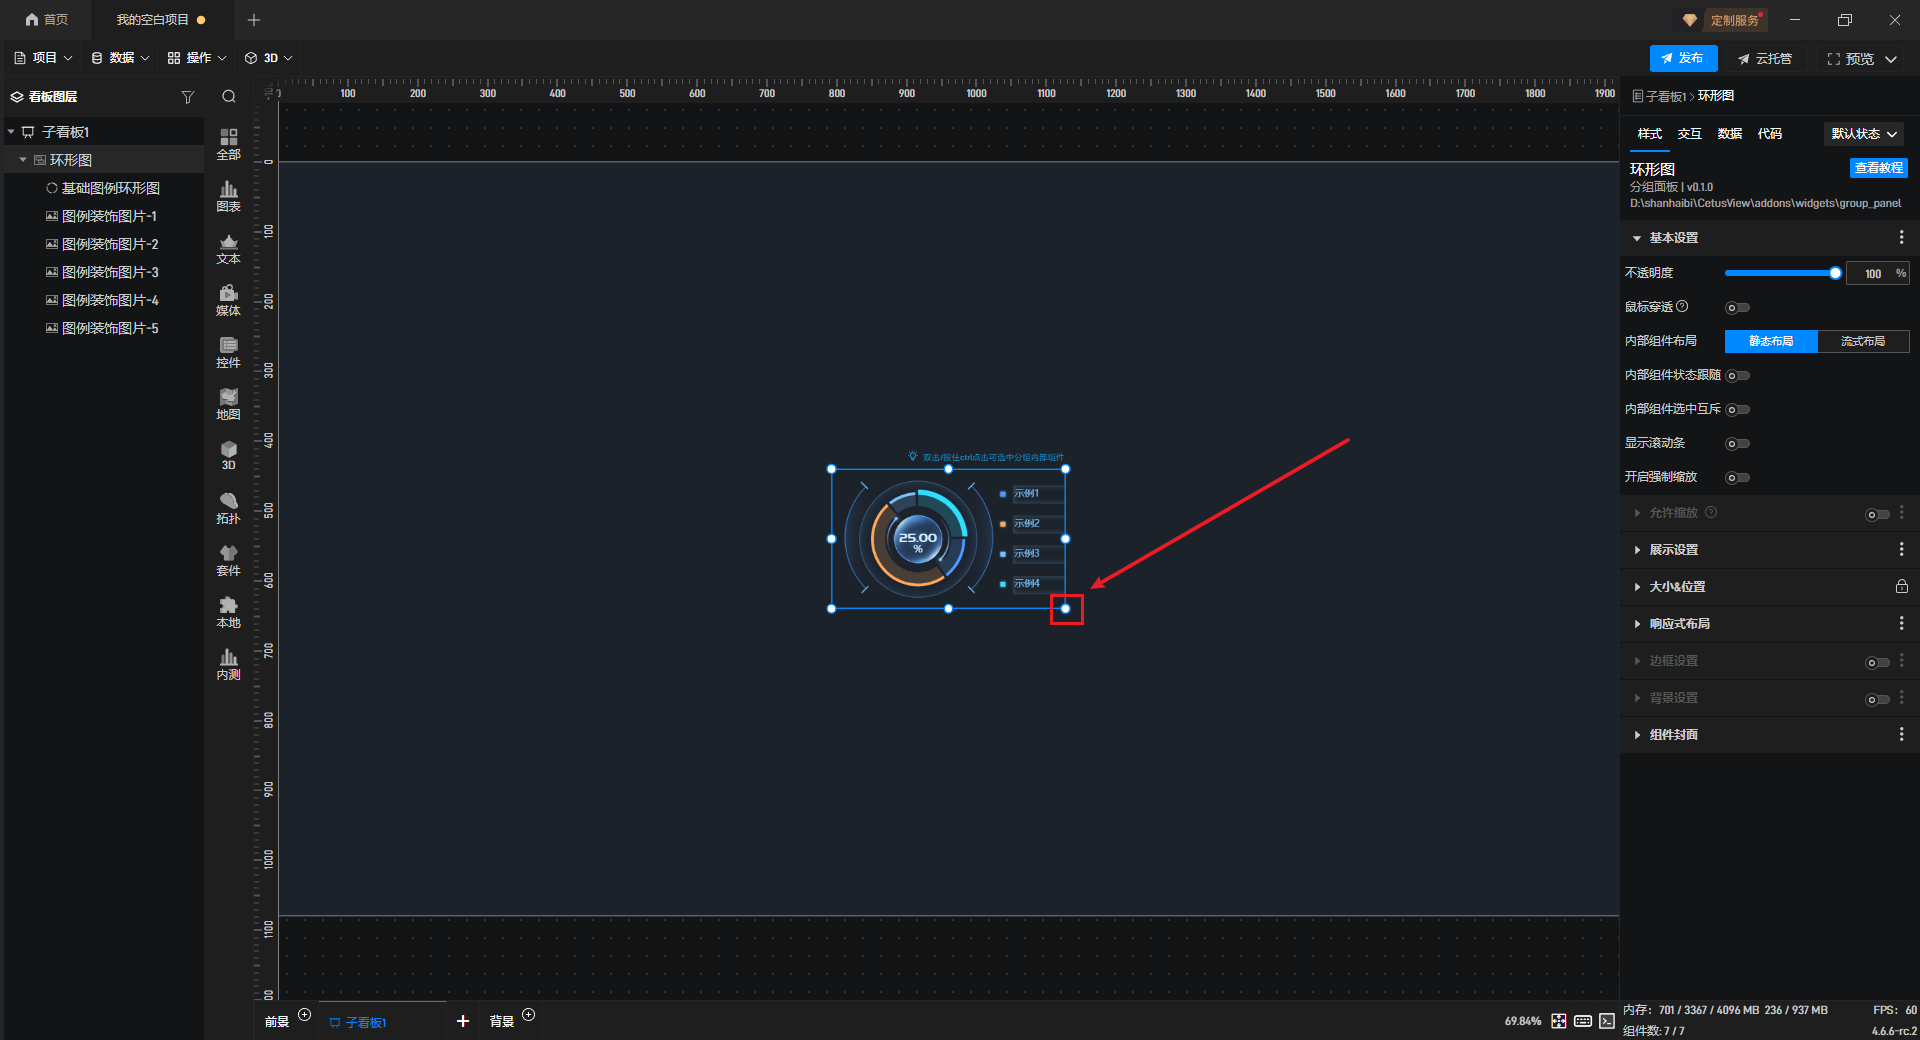Collapse the 子看板1 tree node
The width and height of the screenshot is (1920, 1040).
tap(11, 132)
